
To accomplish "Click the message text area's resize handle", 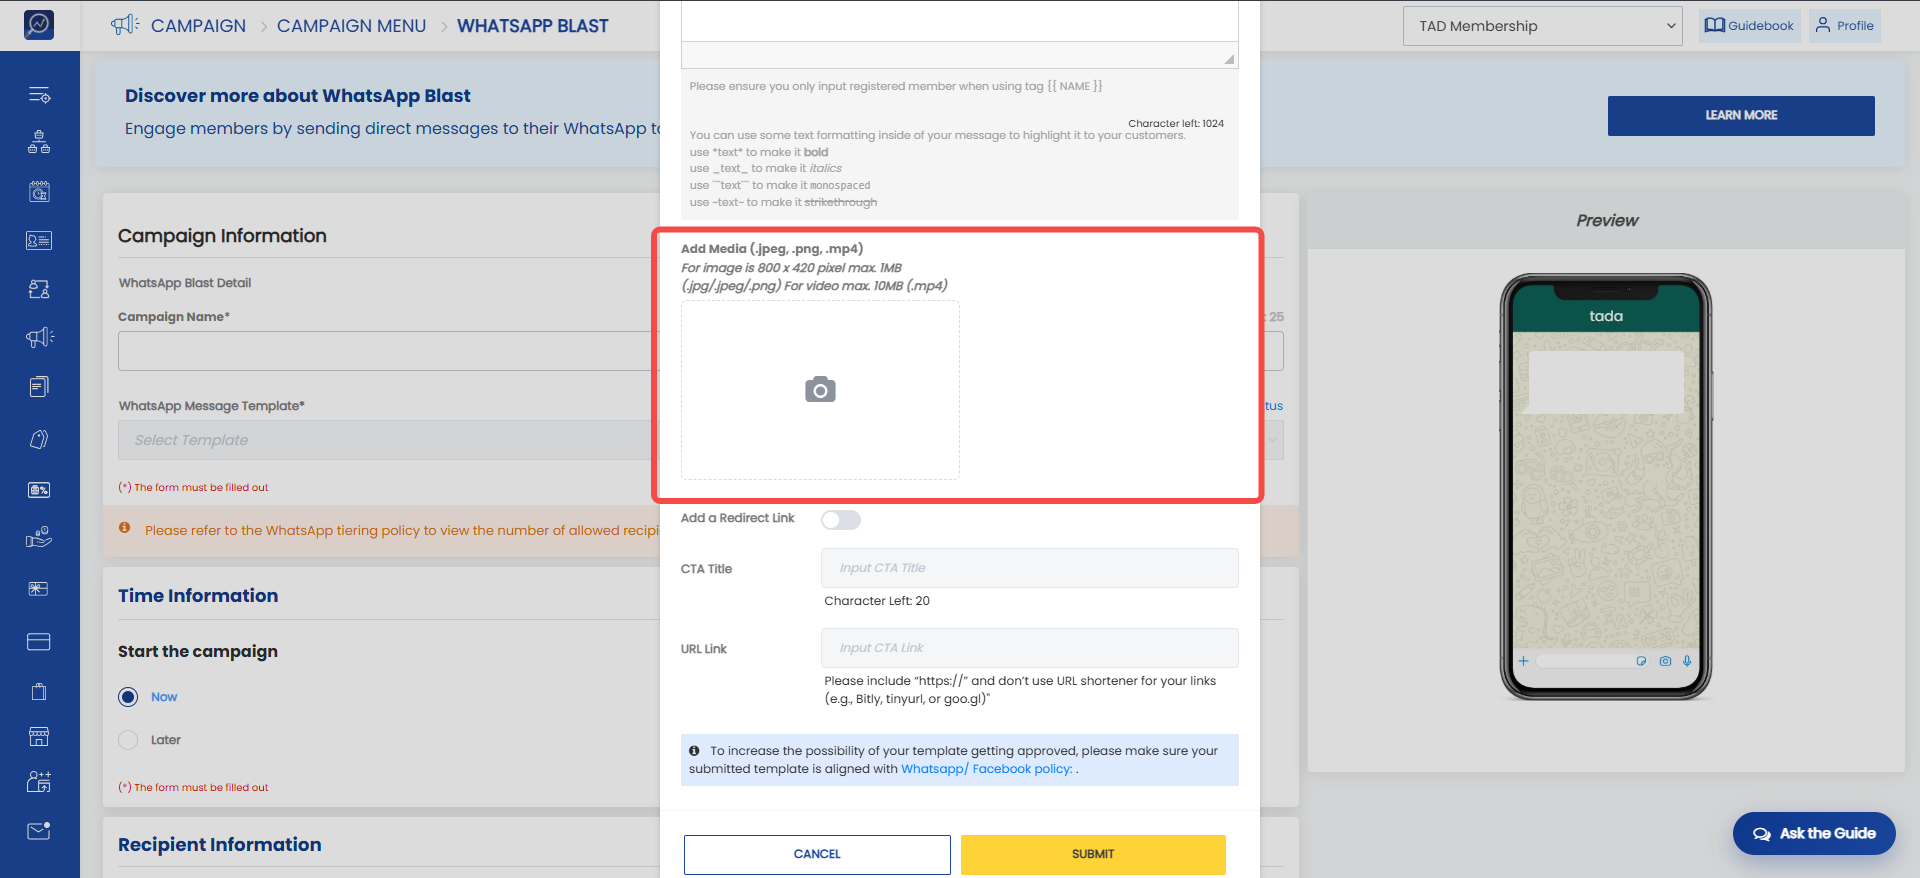I will [x=1229, y=59].
